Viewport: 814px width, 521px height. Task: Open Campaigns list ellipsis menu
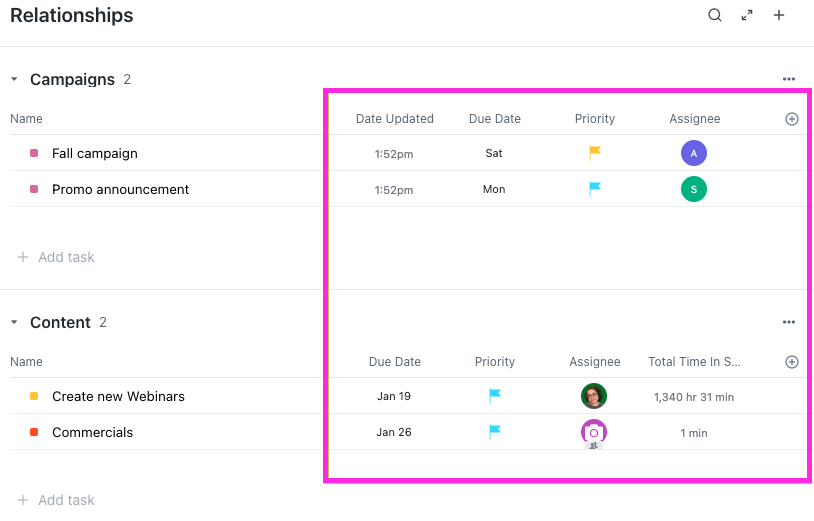789,79
